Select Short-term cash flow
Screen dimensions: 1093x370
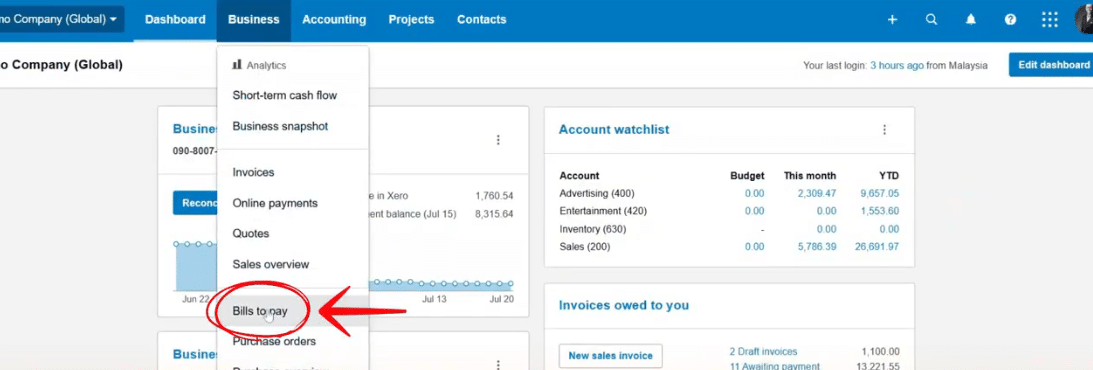[293, 95]
